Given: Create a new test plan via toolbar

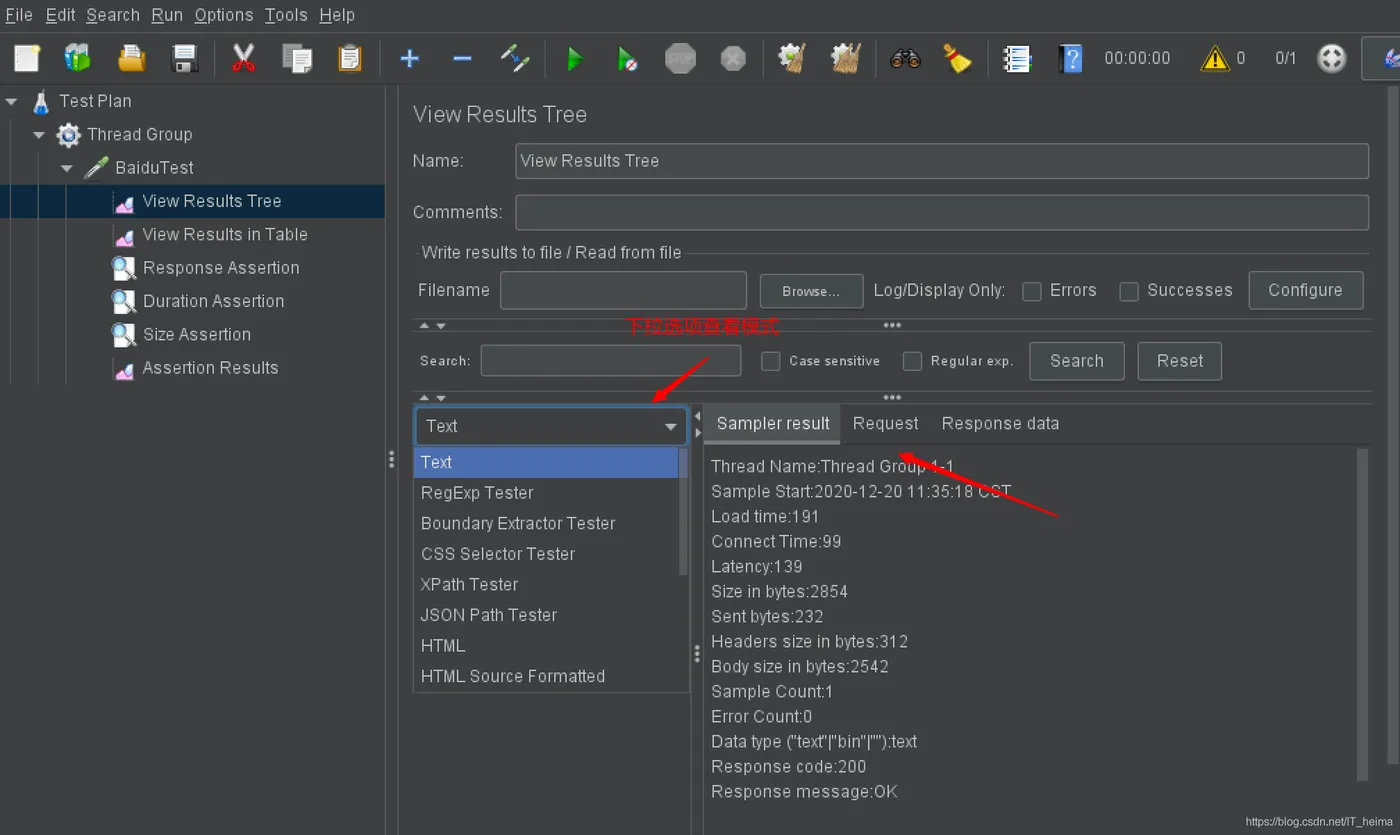Looking at the screenshot, I should [27, 58].
